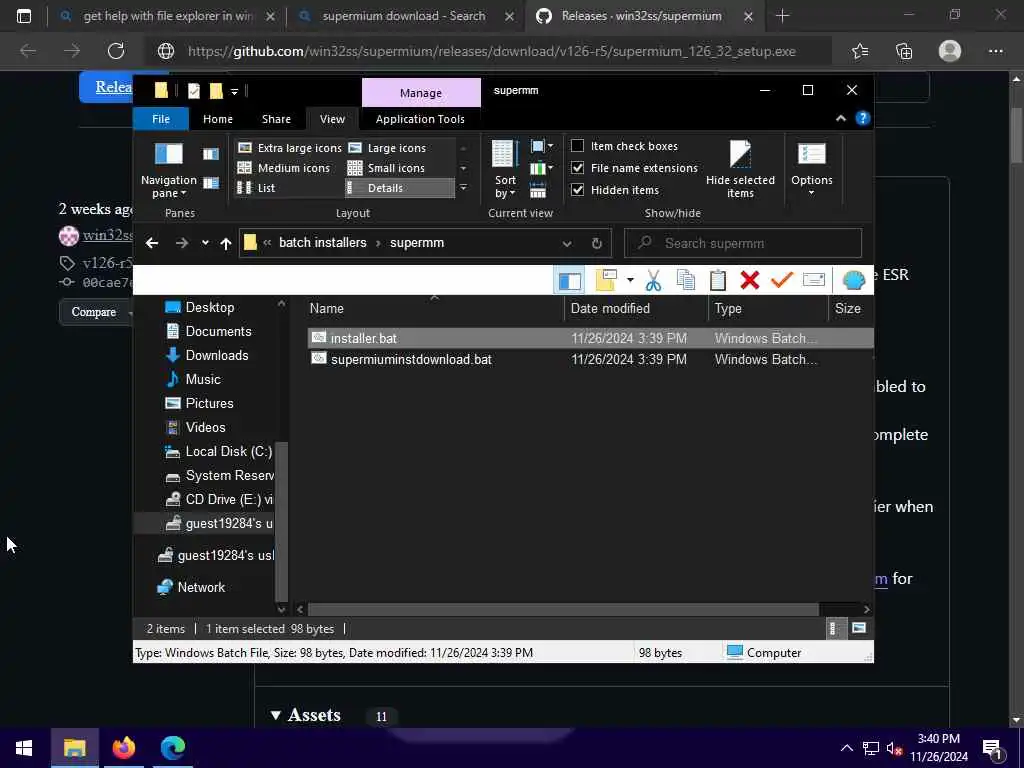Click the Paste clipboard icon
The image size is (1024, 768).
click(x=718, y=280)
